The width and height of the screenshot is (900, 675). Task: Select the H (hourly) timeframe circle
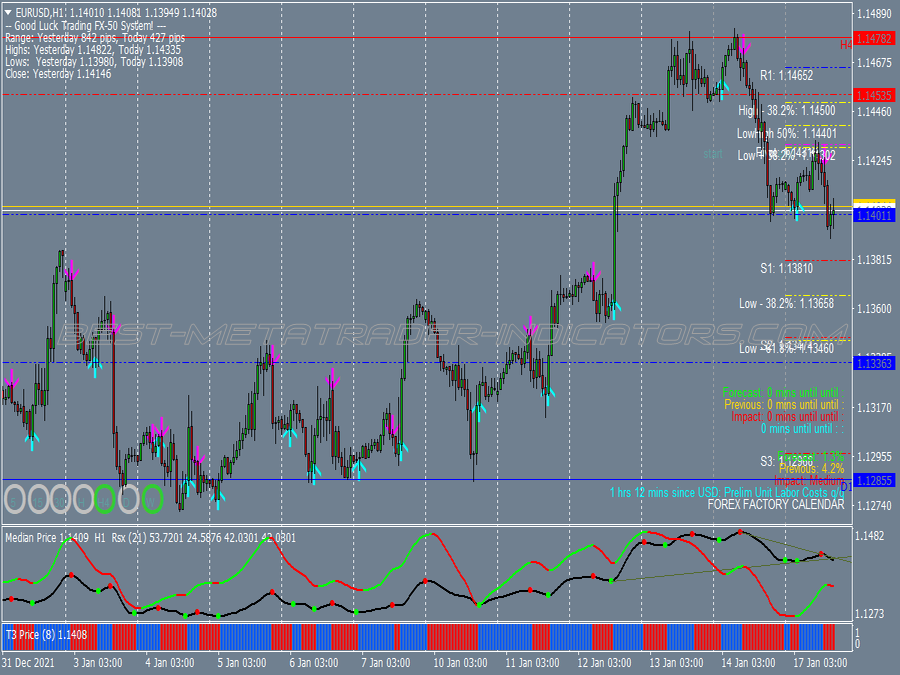[x=83, y=499]
